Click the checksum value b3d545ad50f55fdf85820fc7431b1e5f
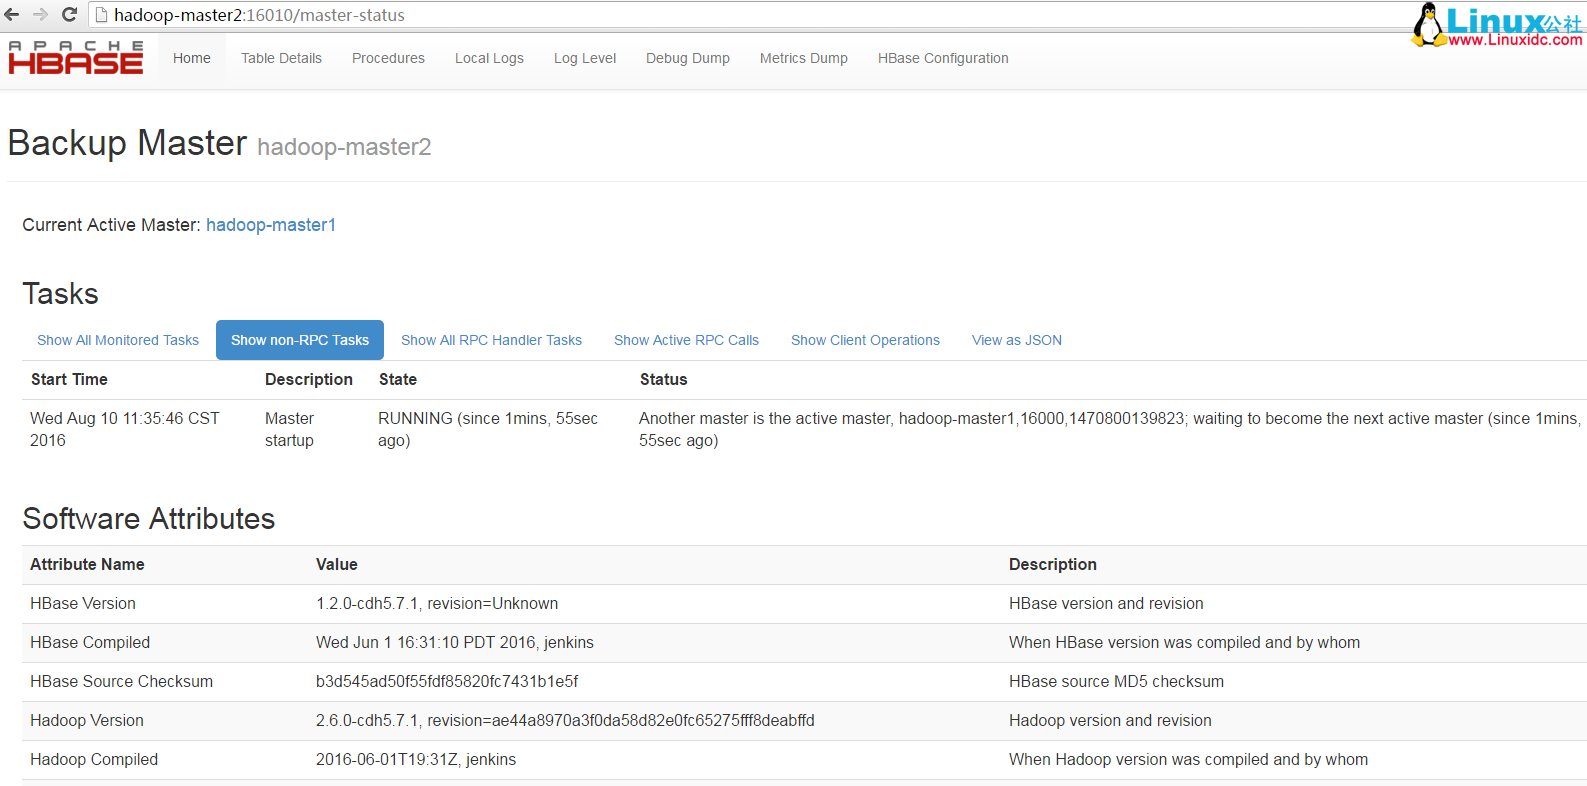The image size is (1587, 786). click(x=447, y=681)
